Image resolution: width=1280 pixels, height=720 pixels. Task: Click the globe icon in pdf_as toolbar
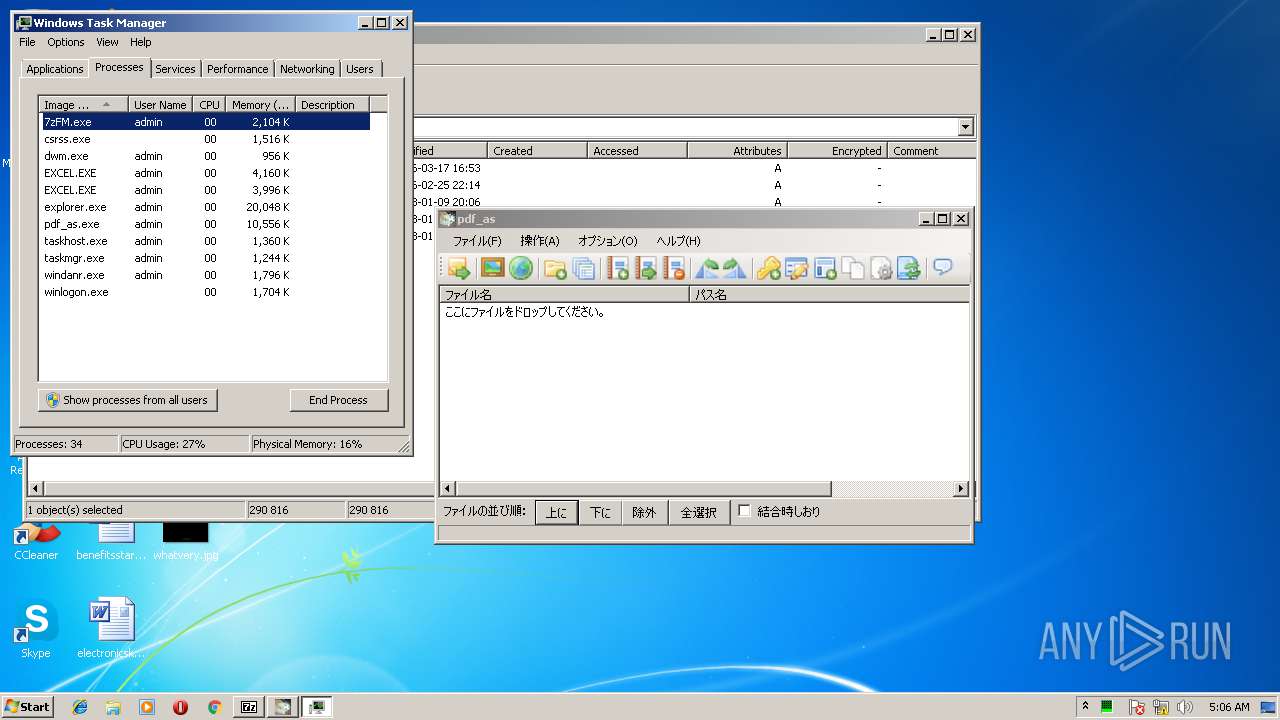tap(520, 268)
